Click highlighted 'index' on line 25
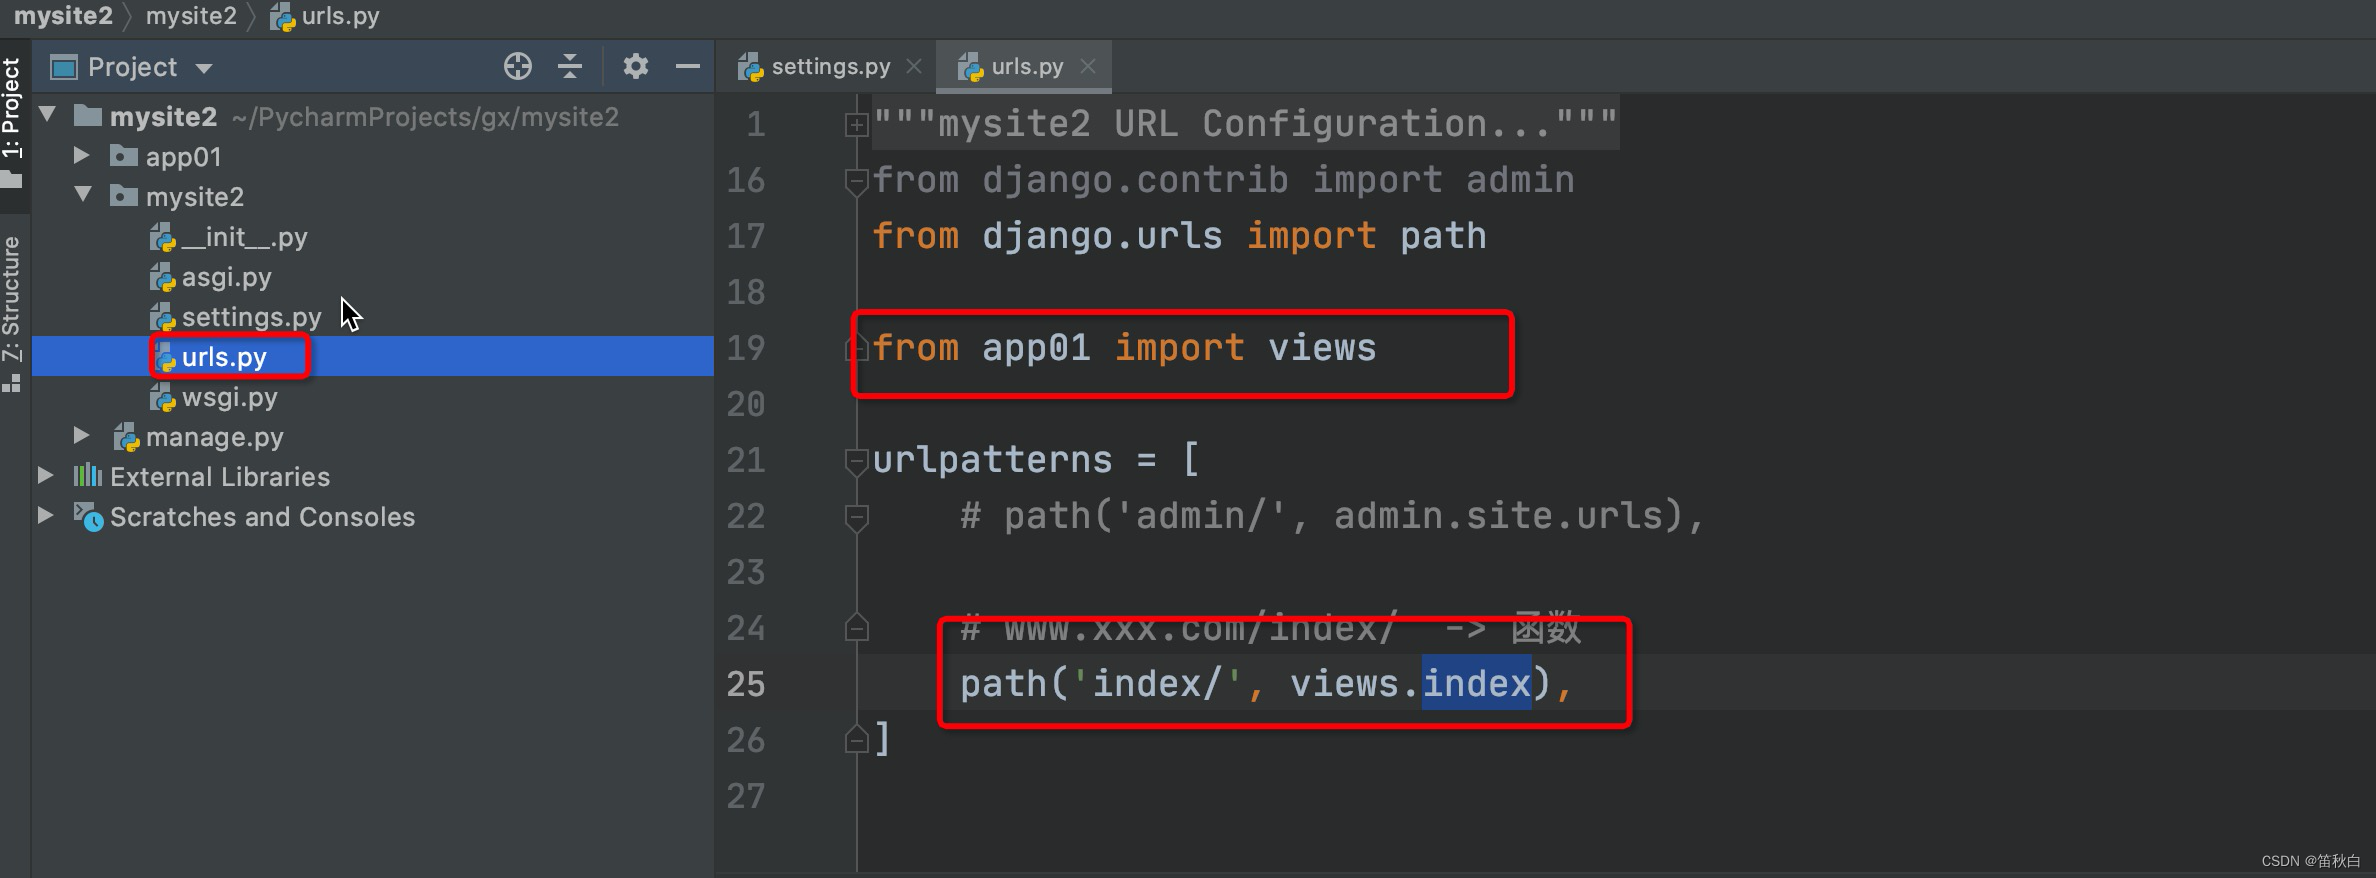The width and height of the screenshot is (2376, 878). coord(1477,684)
